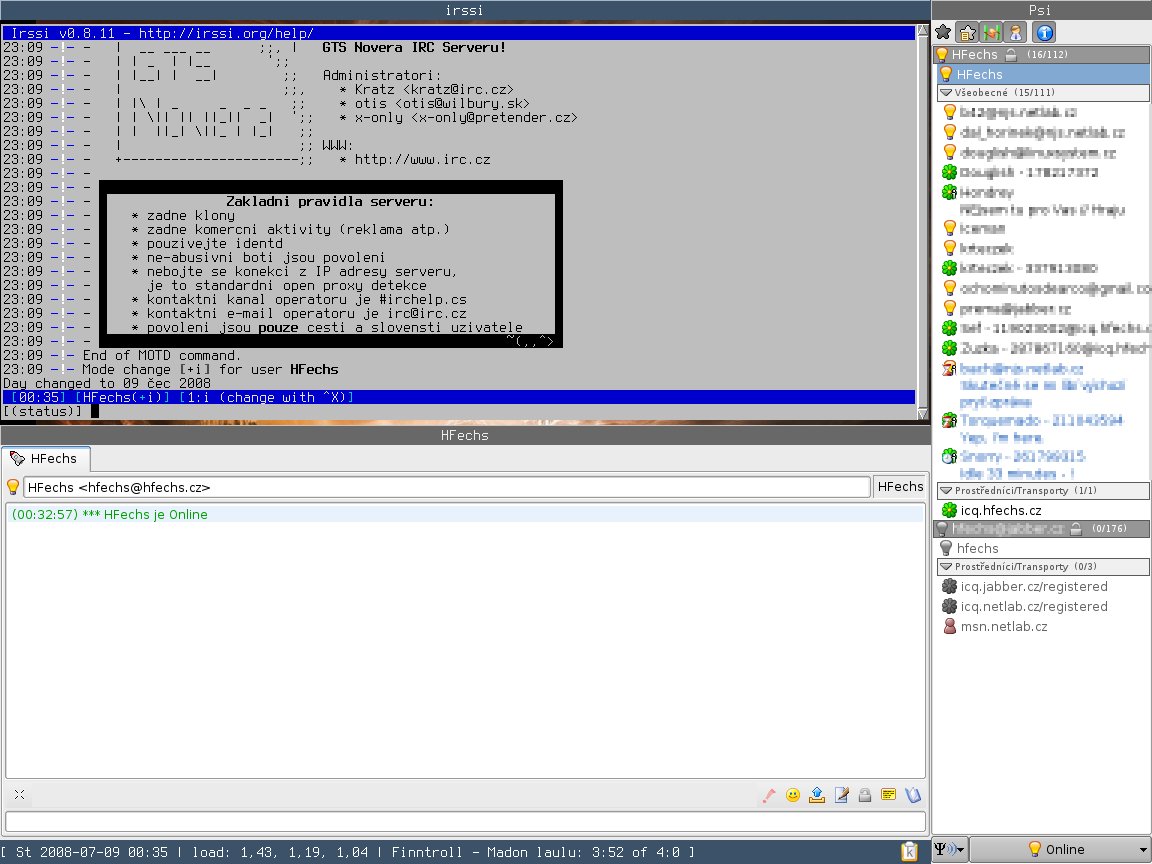
Task: Click the yellow note icon in chat toolbar
Action: [888, 795]
